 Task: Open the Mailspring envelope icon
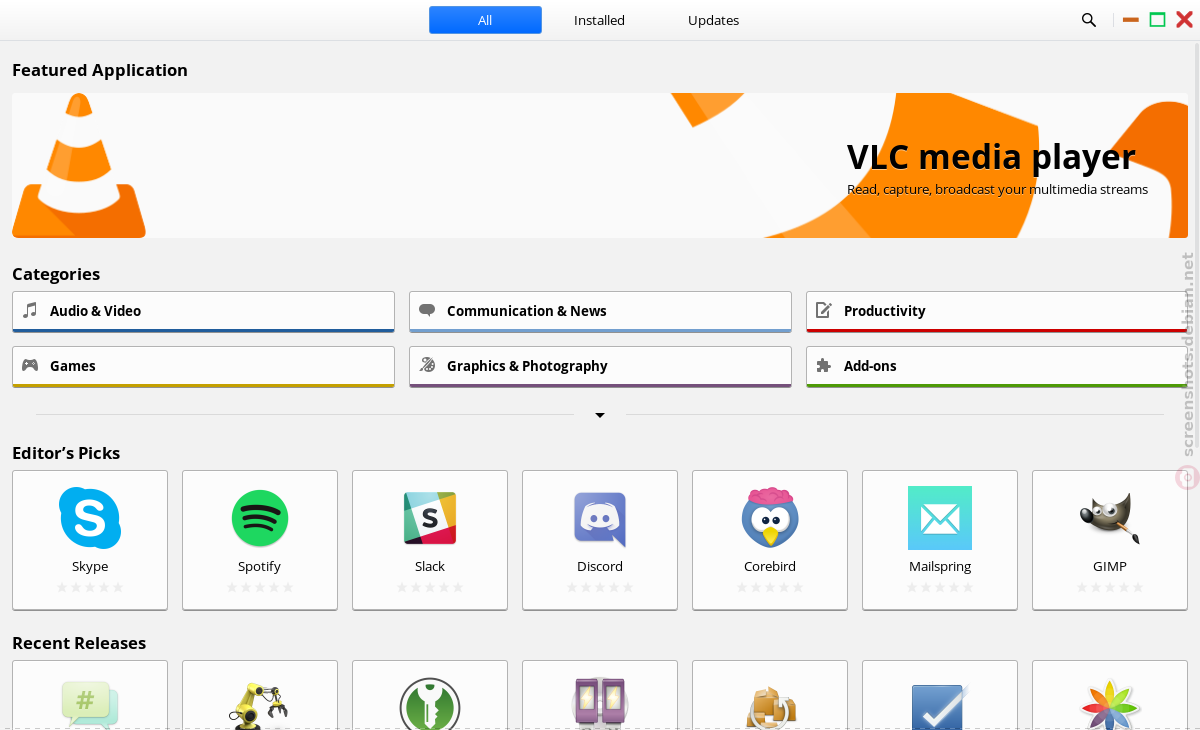click(x=940, y=518)
